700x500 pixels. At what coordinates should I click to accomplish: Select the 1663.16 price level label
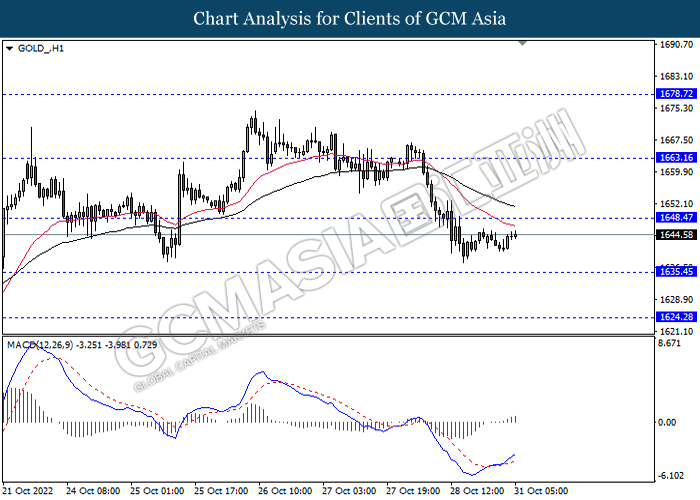click(676, 157)
